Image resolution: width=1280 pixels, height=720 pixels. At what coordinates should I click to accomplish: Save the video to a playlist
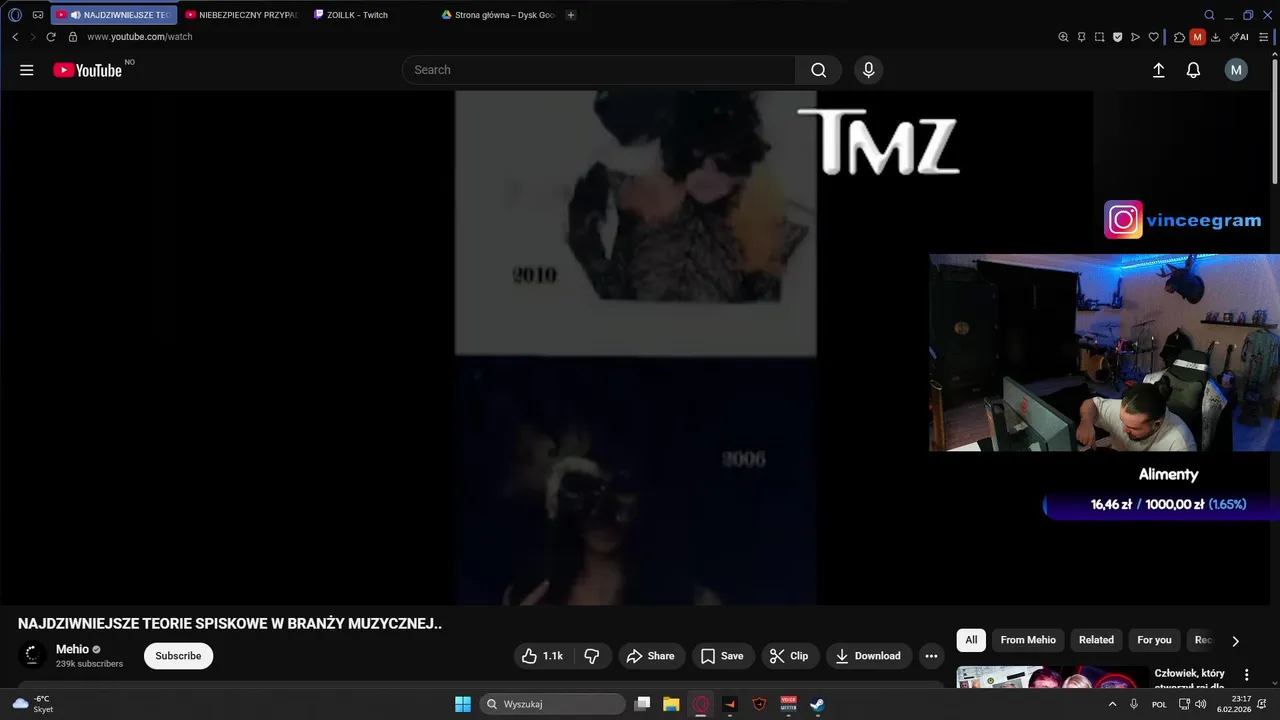[721, 656]
